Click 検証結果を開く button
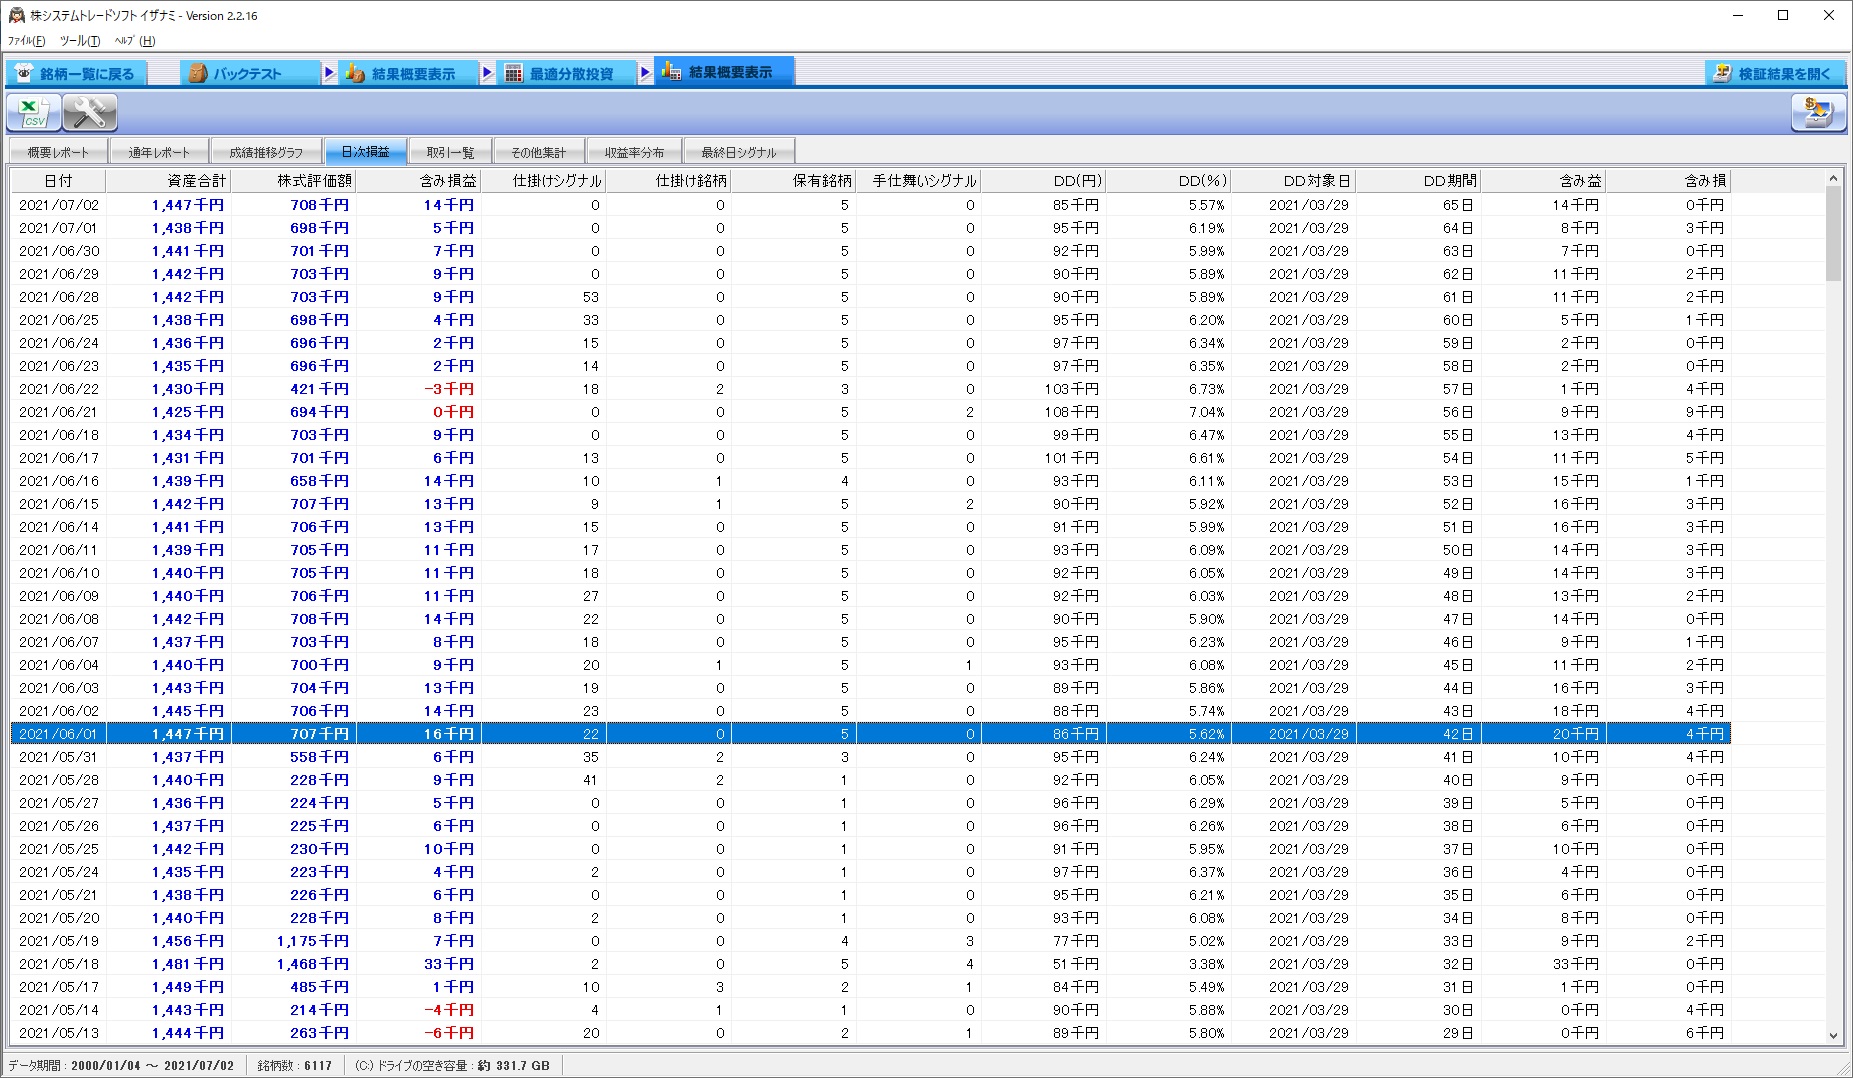1853x1078 pixels. point(1773,74)
